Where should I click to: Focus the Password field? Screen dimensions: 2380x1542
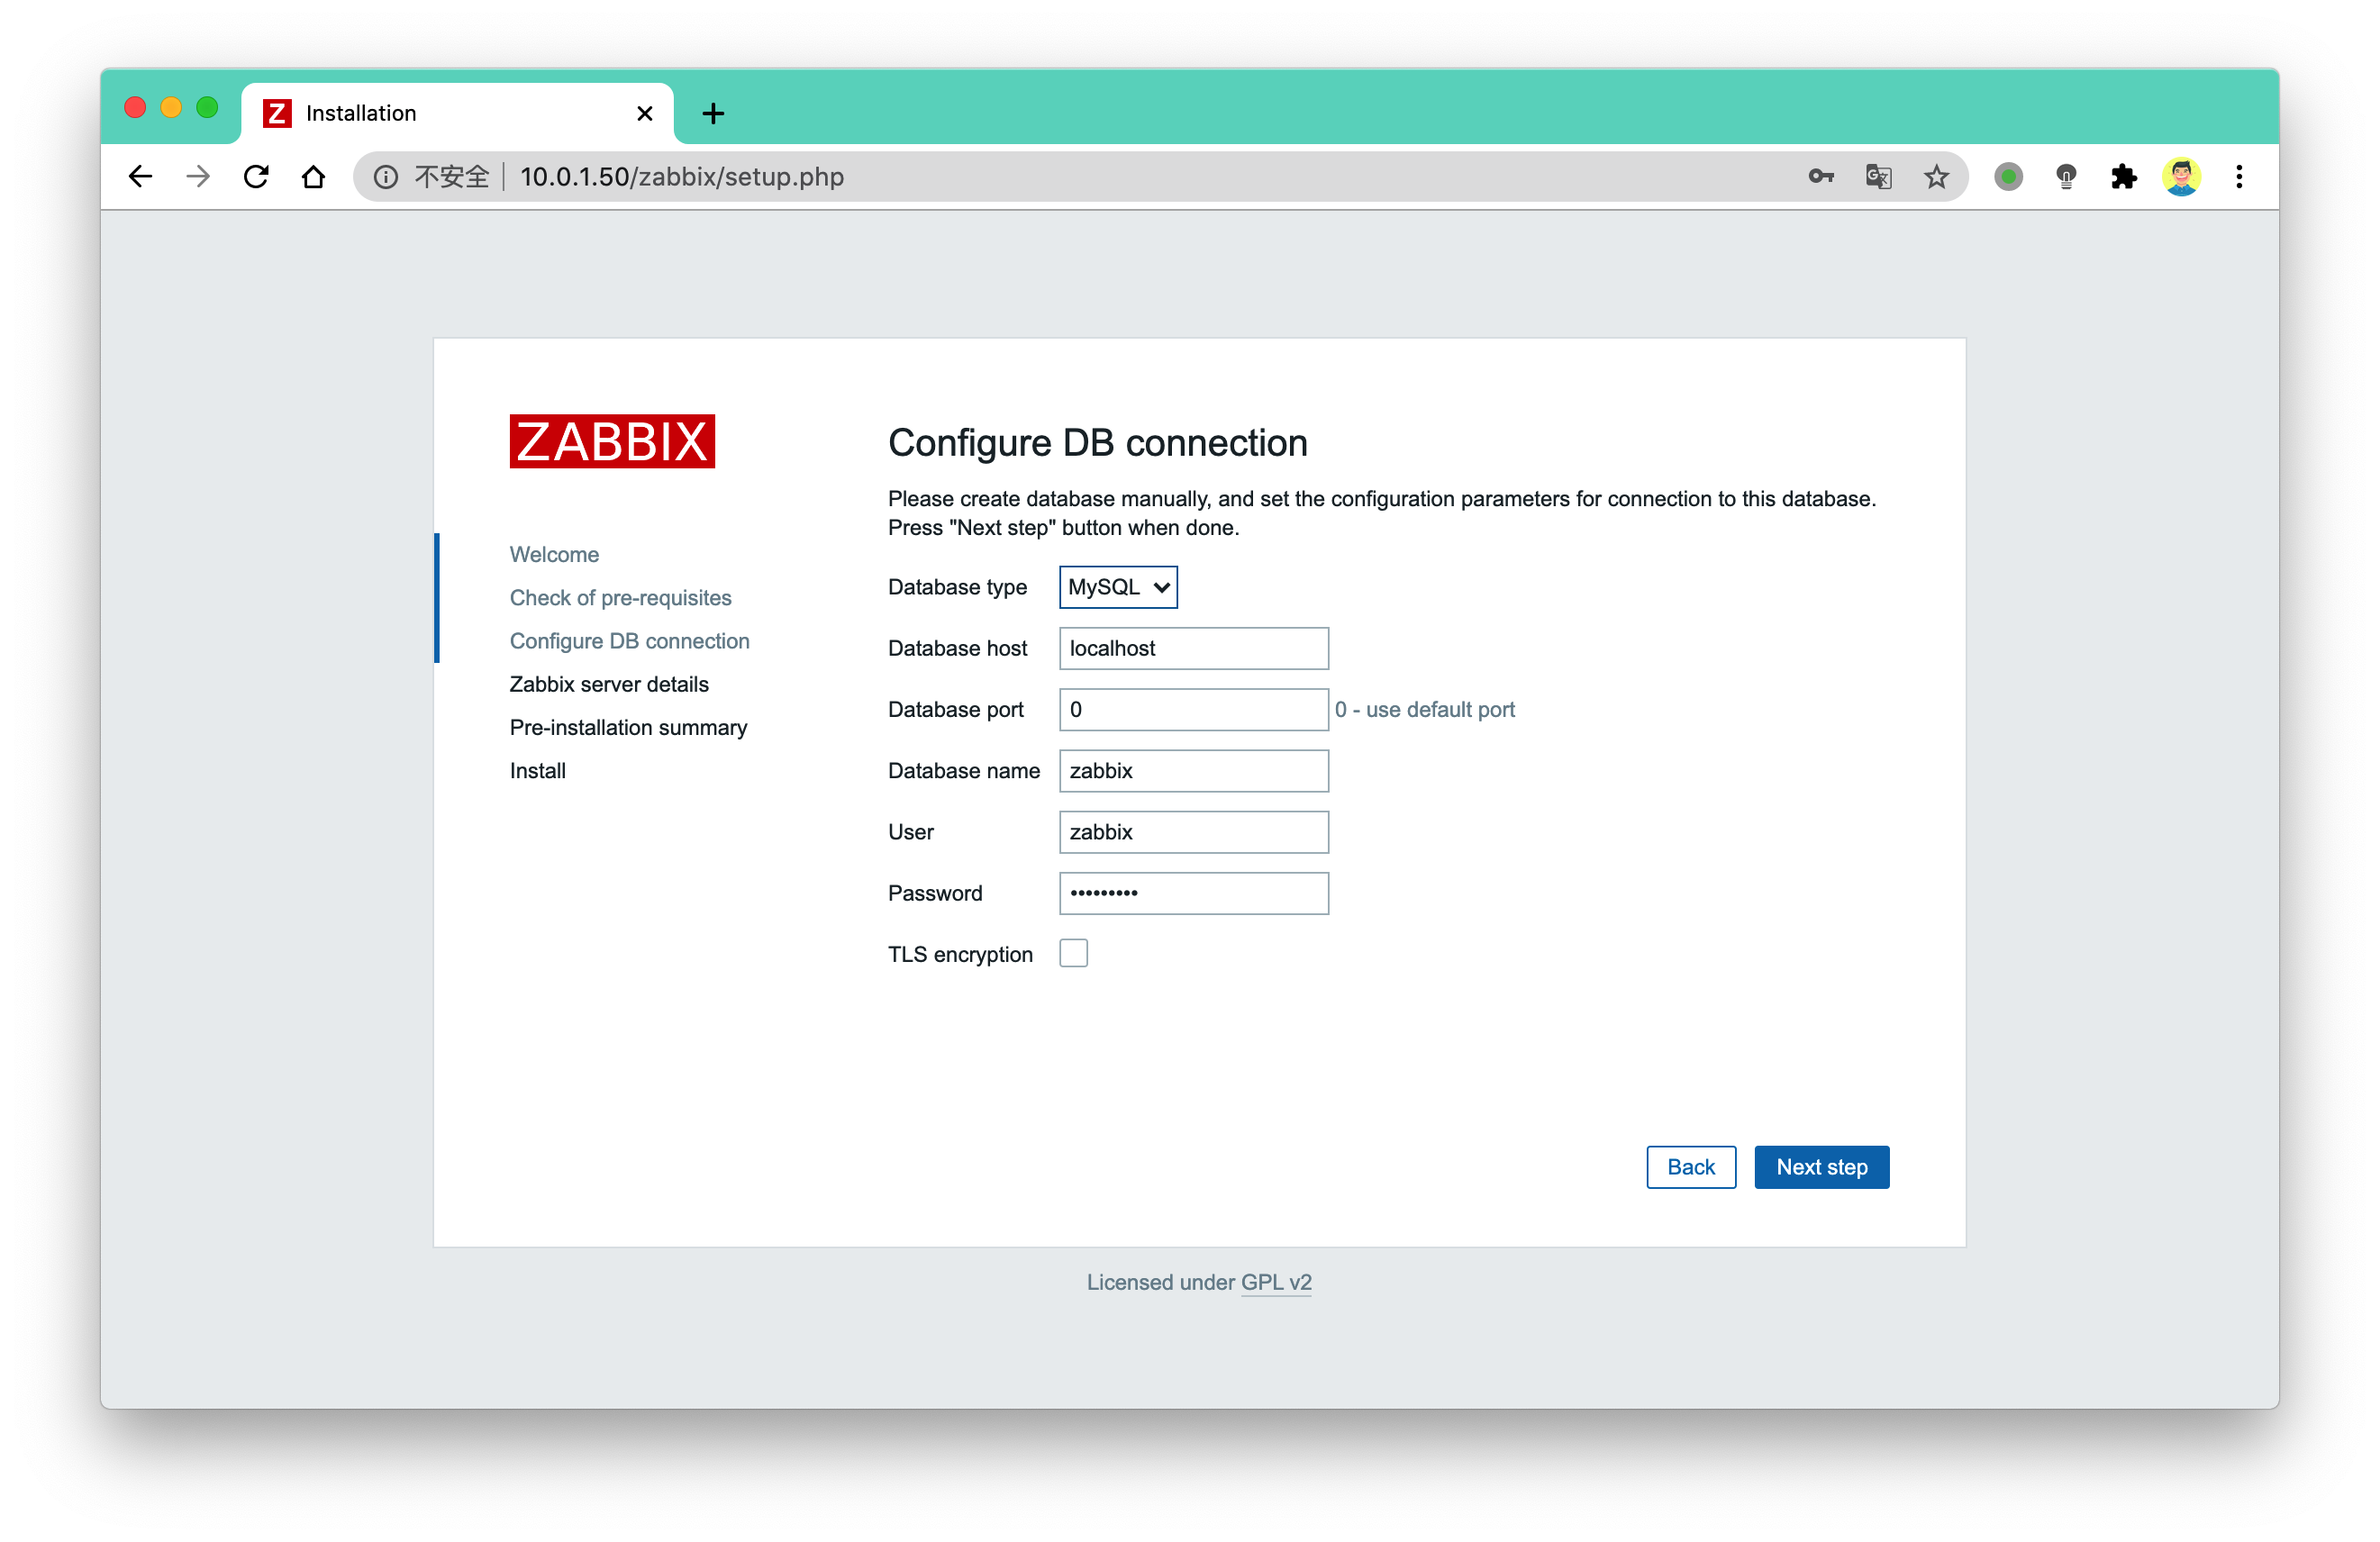pyautogui.click(x=1194, y=893)
